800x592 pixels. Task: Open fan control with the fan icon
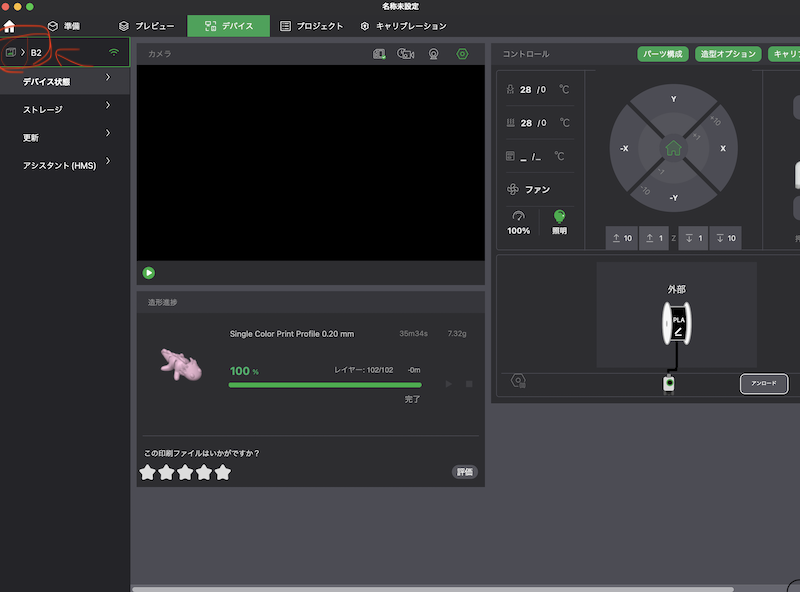[515, 189]
